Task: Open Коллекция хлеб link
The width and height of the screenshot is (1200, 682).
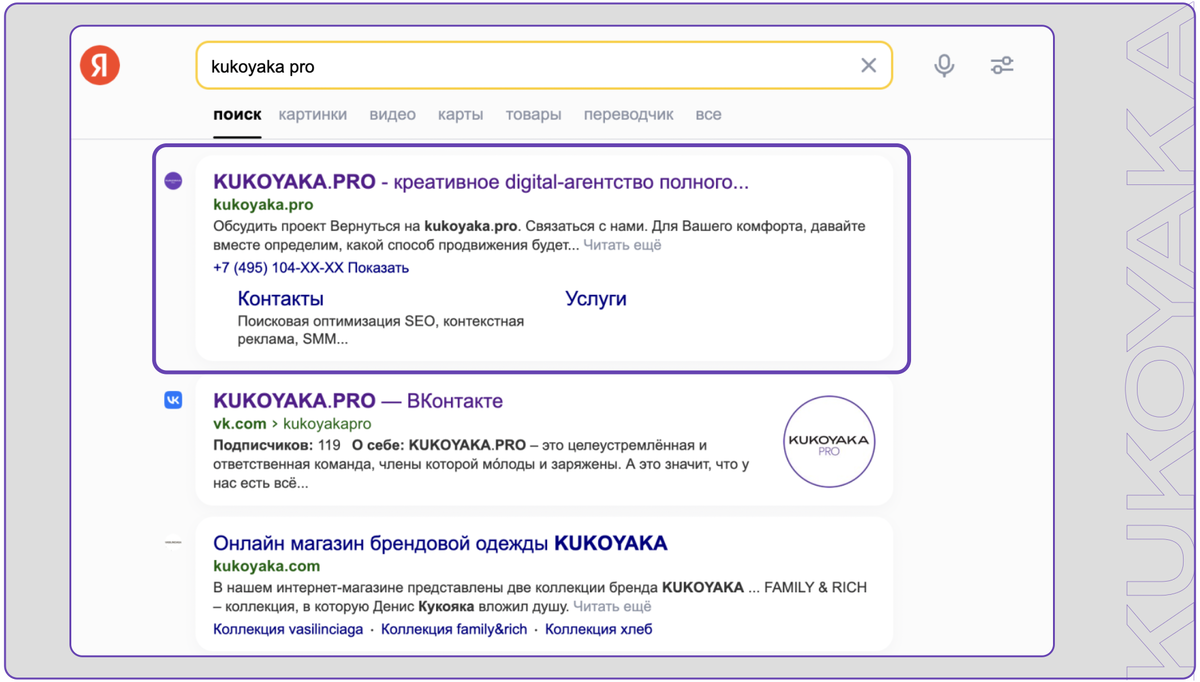Action: click(599, 629)
